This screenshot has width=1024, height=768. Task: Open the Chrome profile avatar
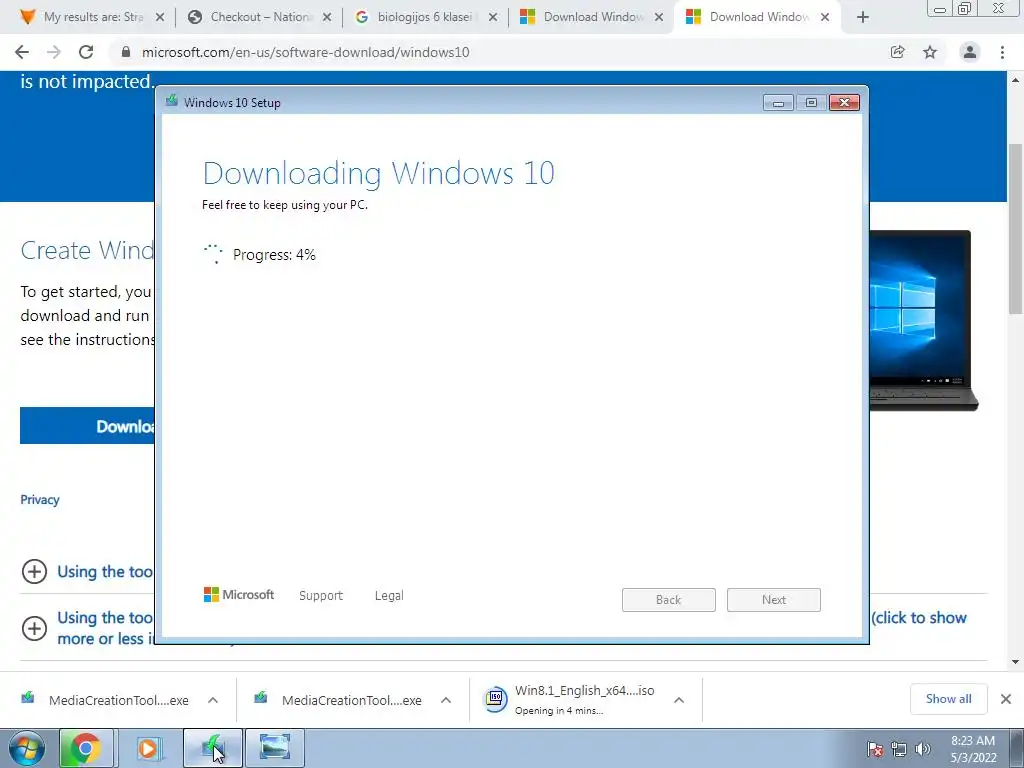tap(970, 52)
